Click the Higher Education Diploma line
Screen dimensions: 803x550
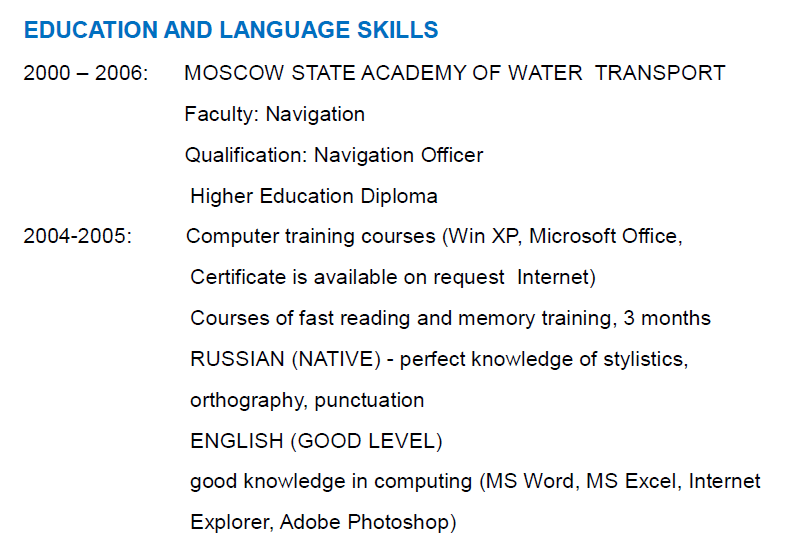click(x=313, y=196)
